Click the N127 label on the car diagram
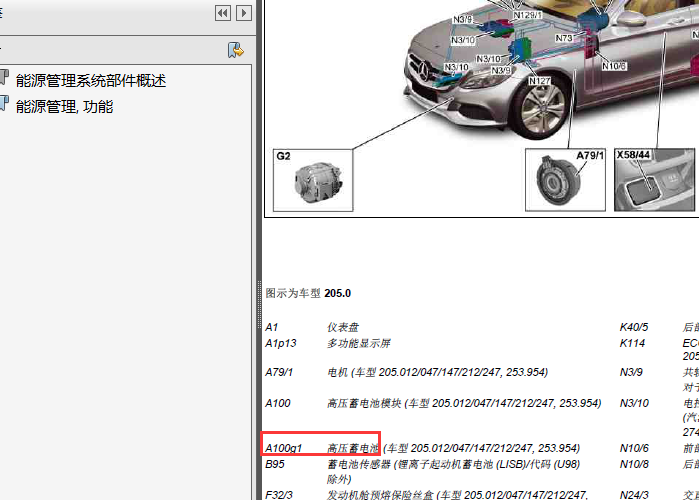Viewport: 699px width, 500px height. 539,81
